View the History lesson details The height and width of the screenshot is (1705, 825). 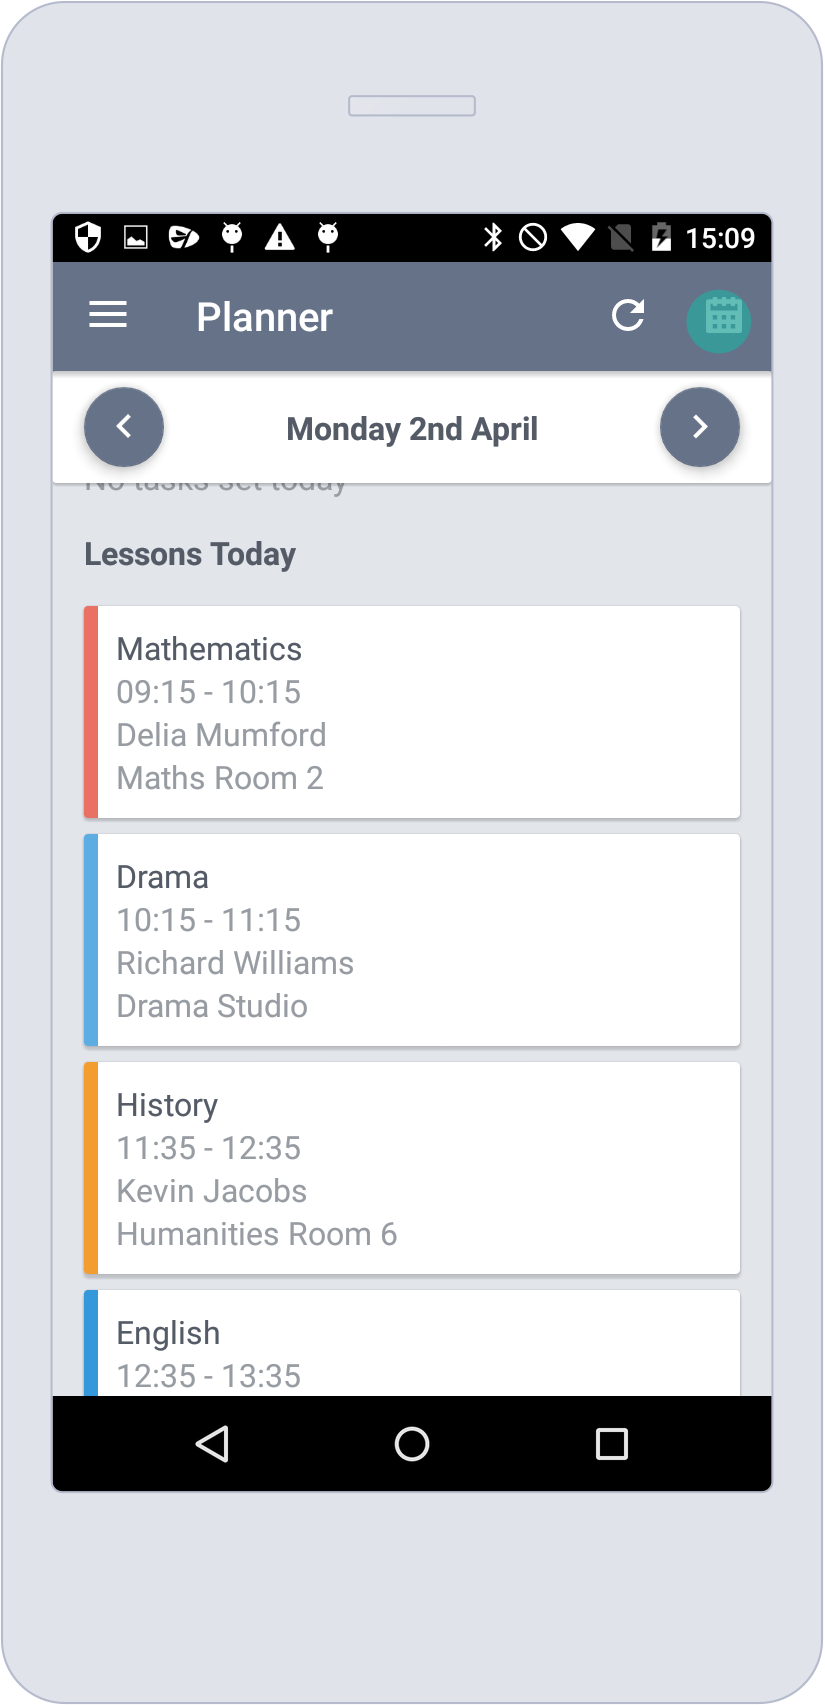[x=412, y=1168]
